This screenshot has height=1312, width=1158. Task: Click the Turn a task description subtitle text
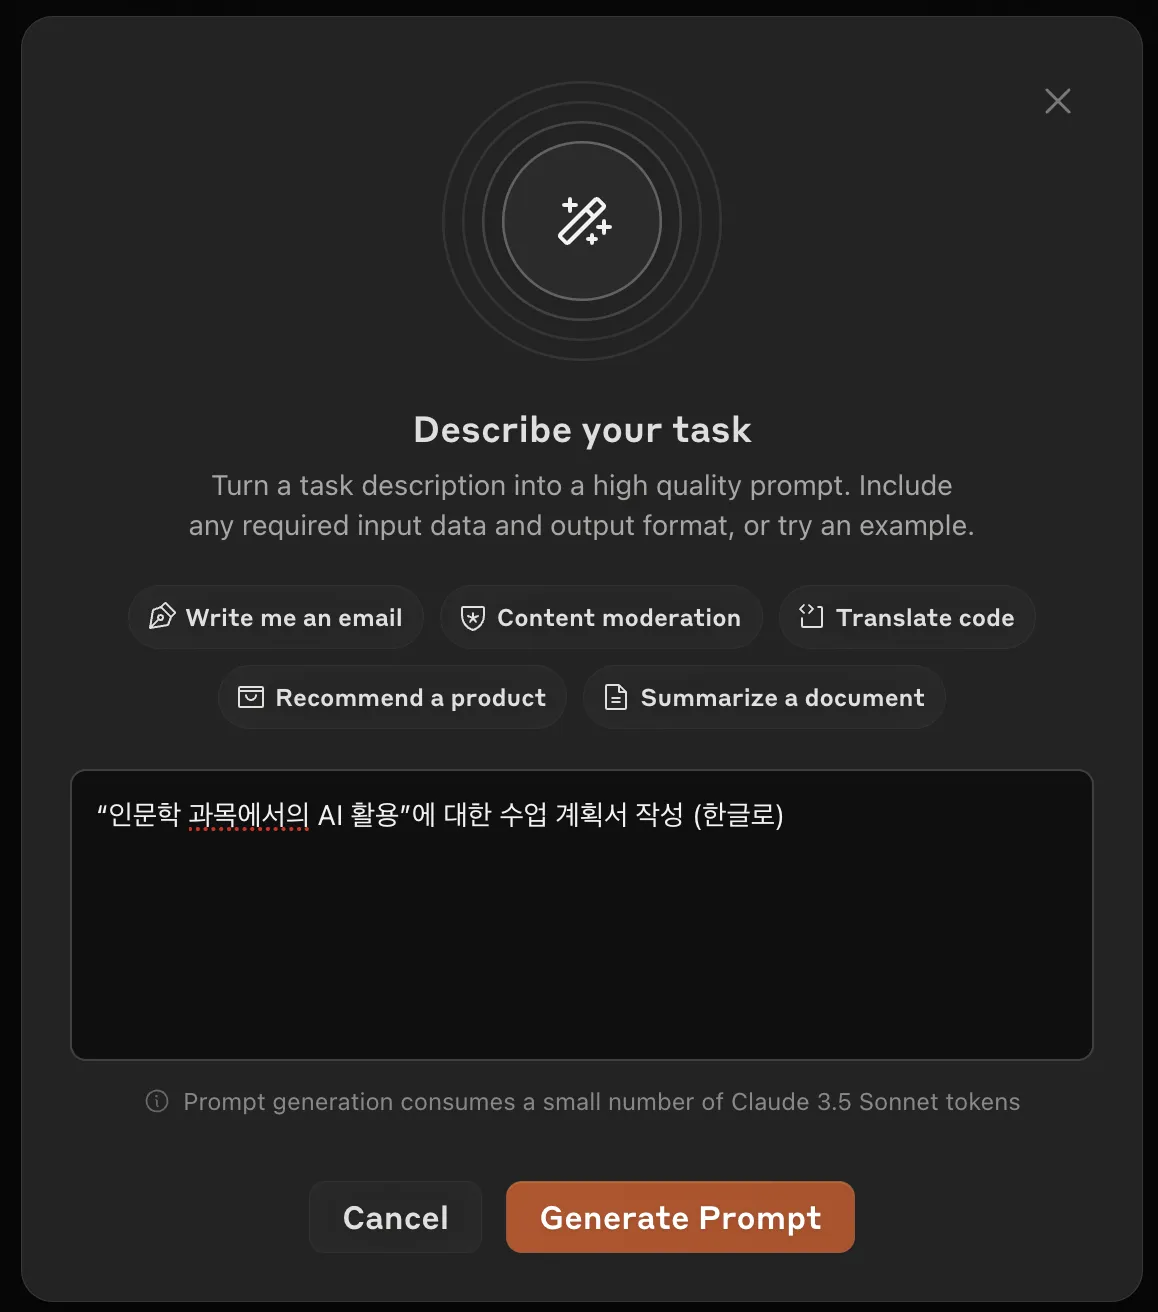click(582, 505)
